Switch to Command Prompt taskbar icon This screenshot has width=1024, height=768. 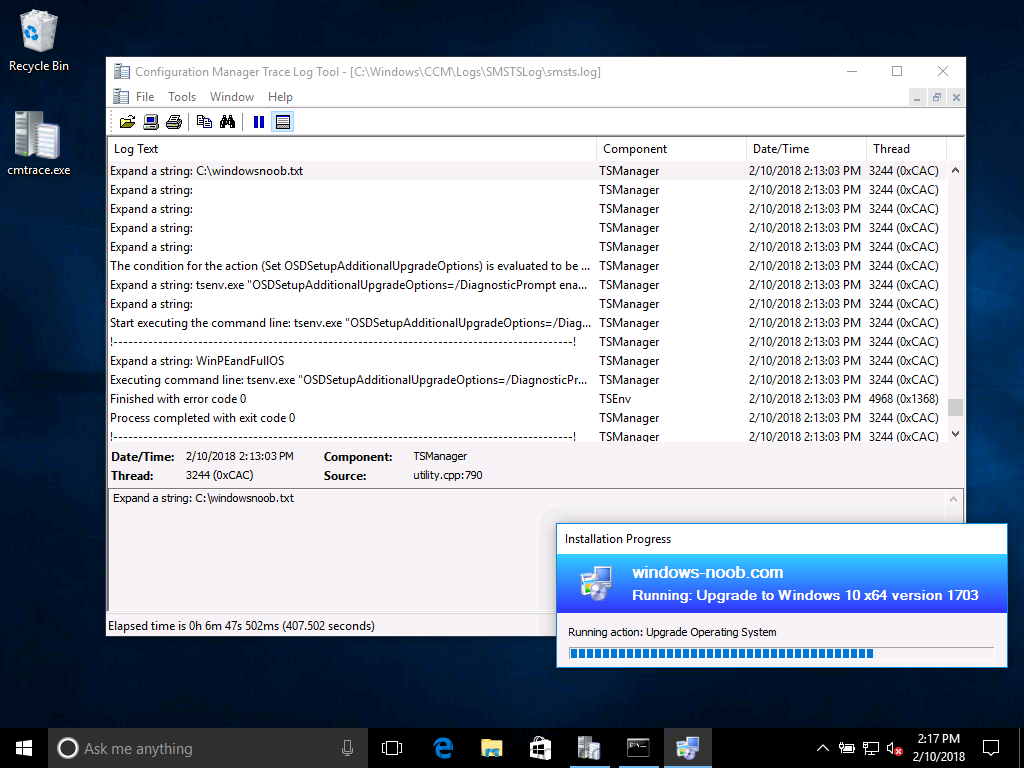click(x=638, y=748)
